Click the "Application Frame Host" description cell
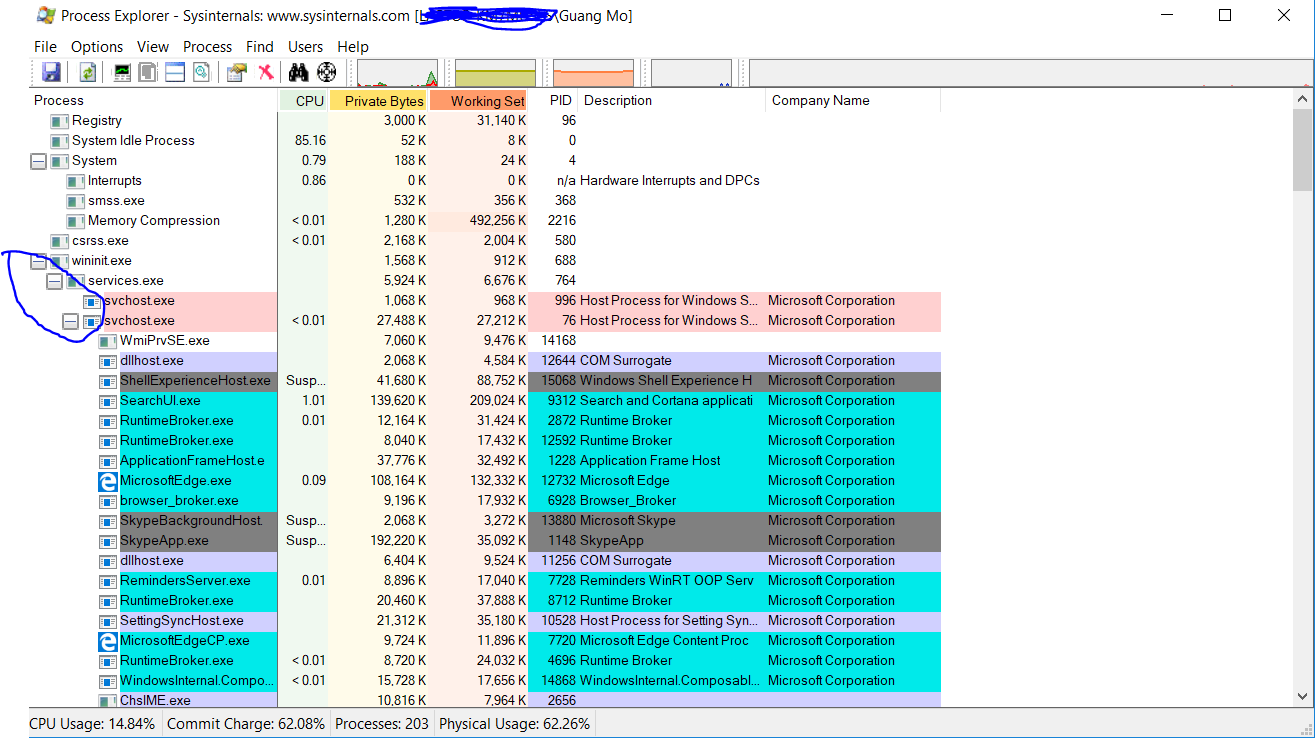The height and width of the screenshot is (738, 1315). [650, 461]
